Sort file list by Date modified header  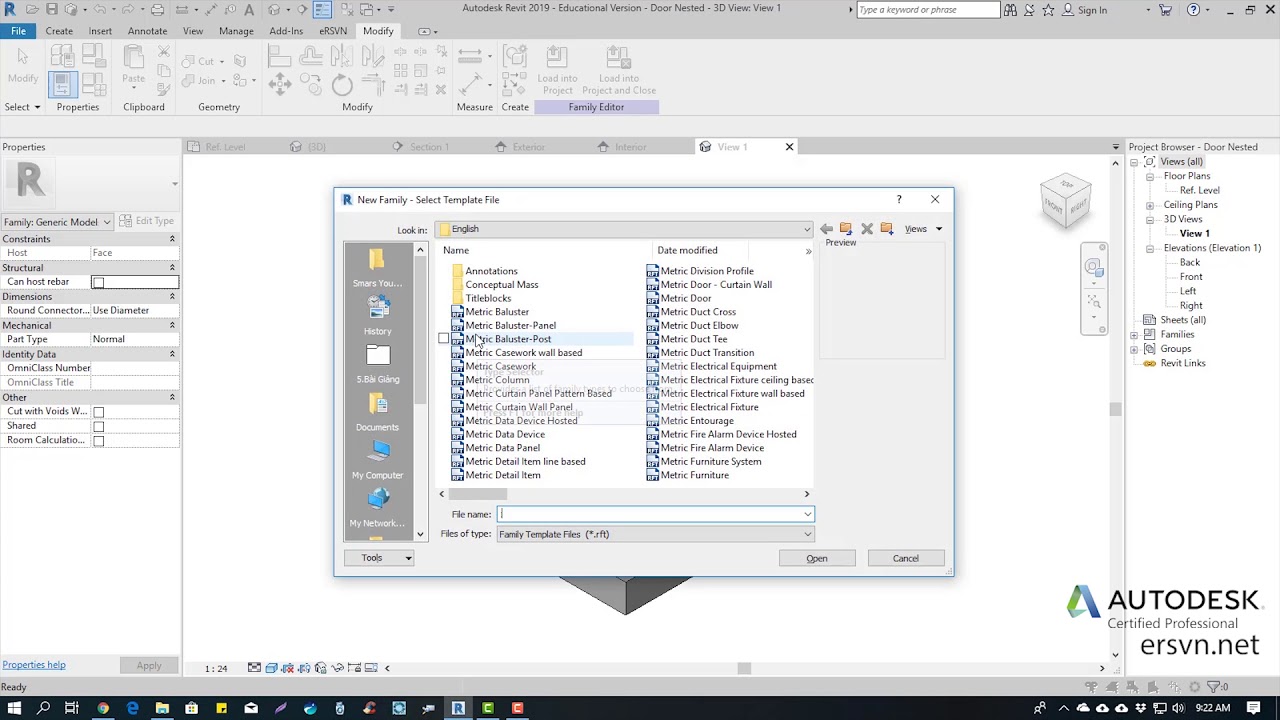click(x=687, y=250)
